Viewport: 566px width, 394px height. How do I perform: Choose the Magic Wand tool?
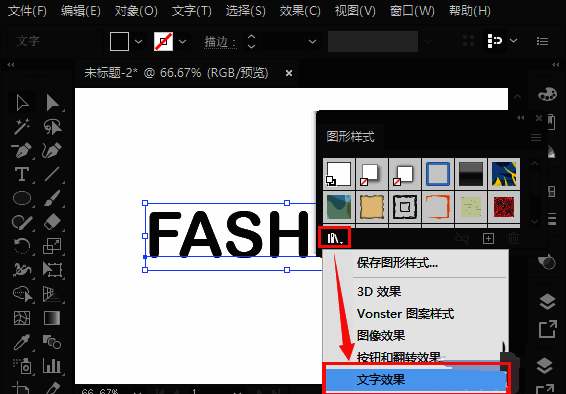tap(22, 127)
